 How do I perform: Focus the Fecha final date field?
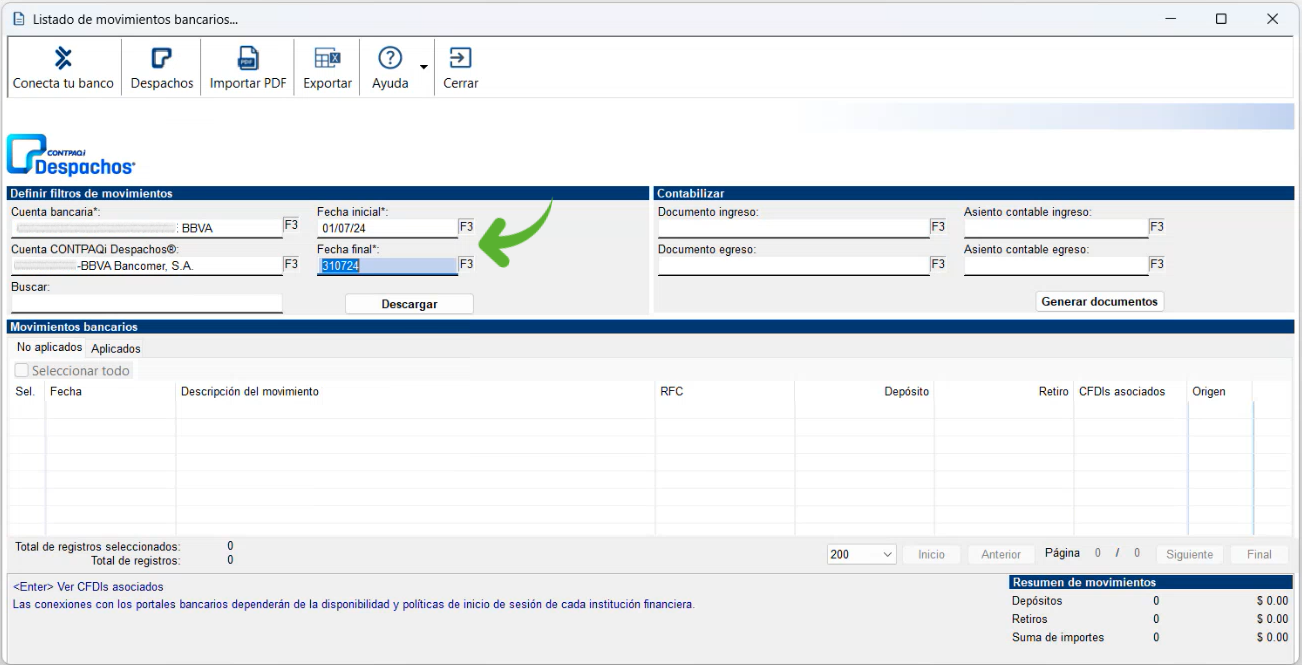point(386,266)
